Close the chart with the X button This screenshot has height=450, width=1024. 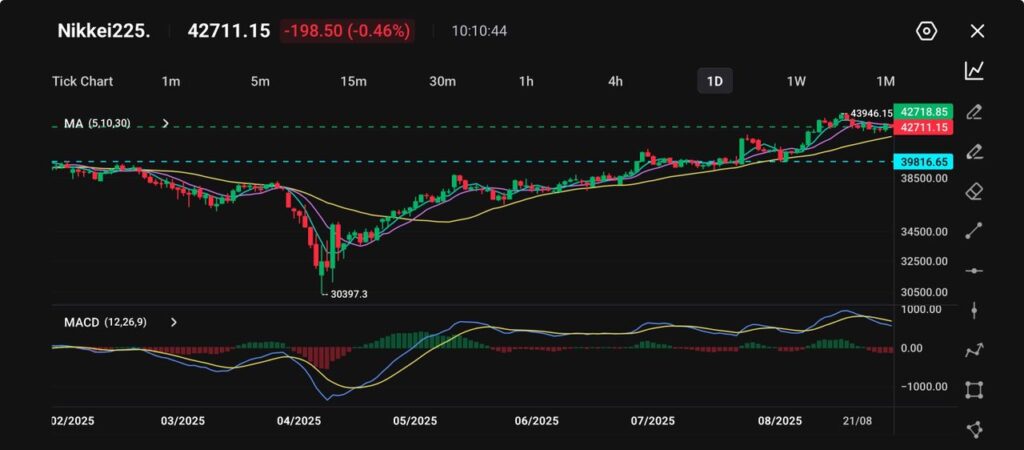[x=977, y=31]
